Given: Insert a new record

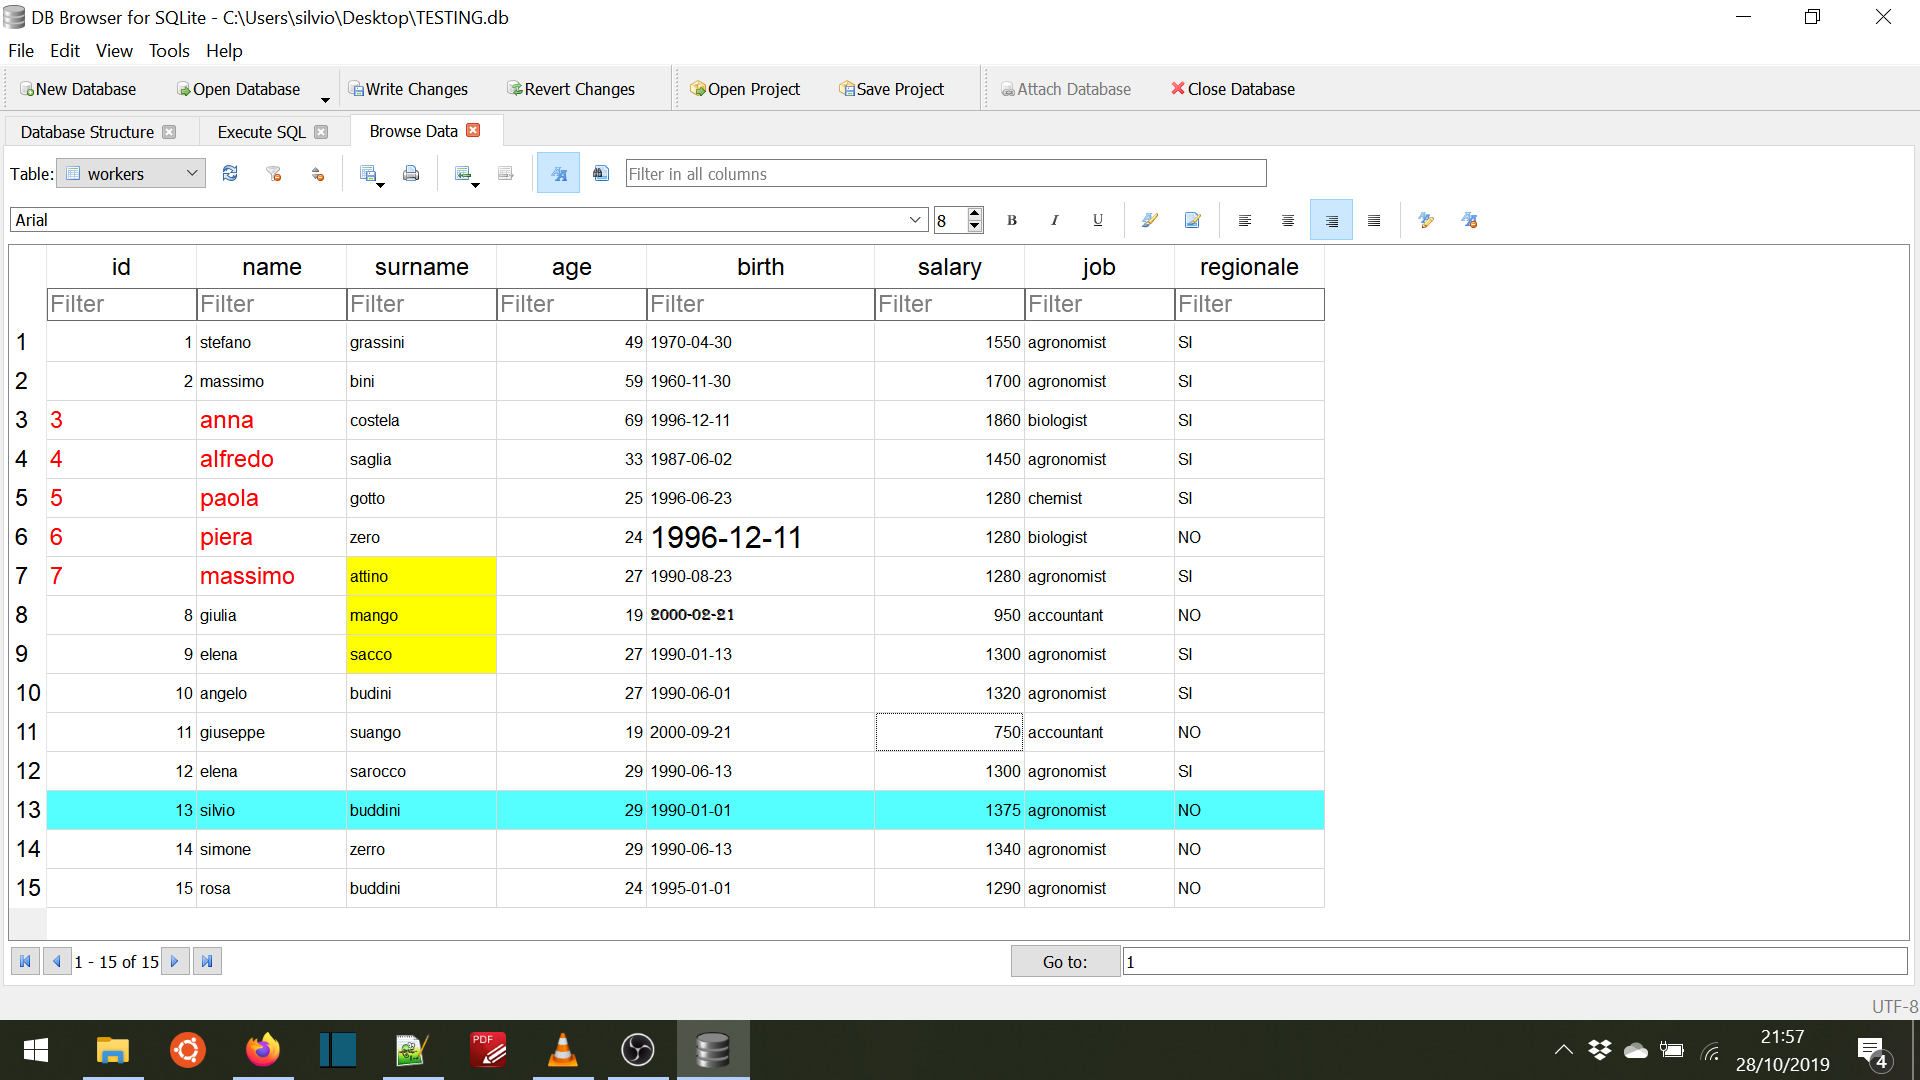Looking at the screenshot, I should tap(463, 172).
